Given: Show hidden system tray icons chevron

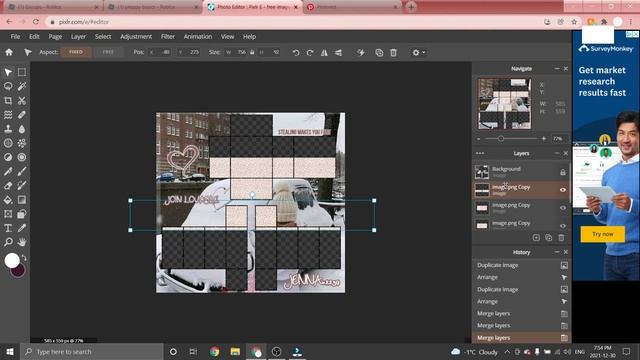Looking at the screenshot, I should pyautogui.click(x=507, y=351).
